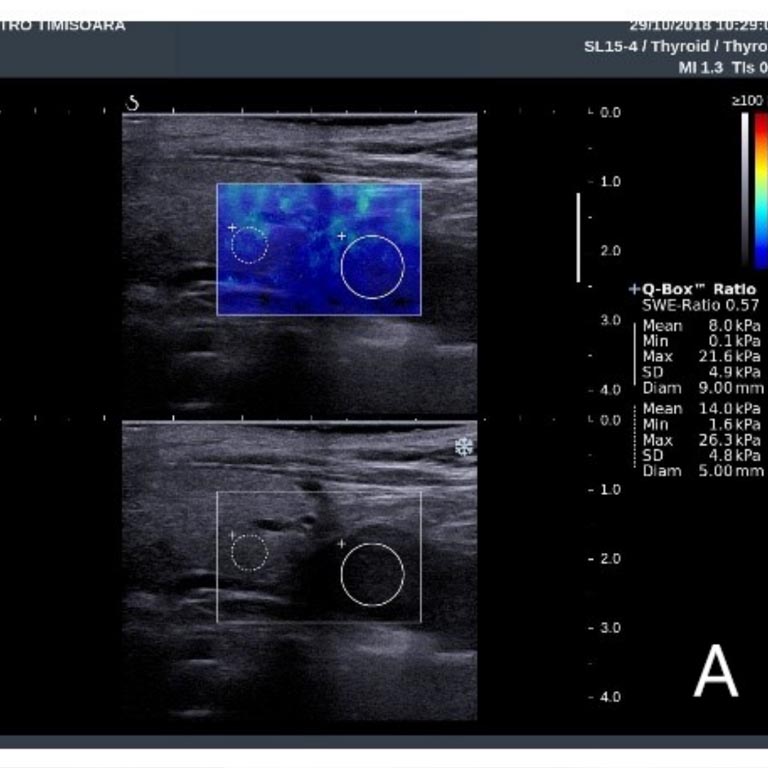Click the plus icon beside Q-Box Ratio

[x=634, y=288]
